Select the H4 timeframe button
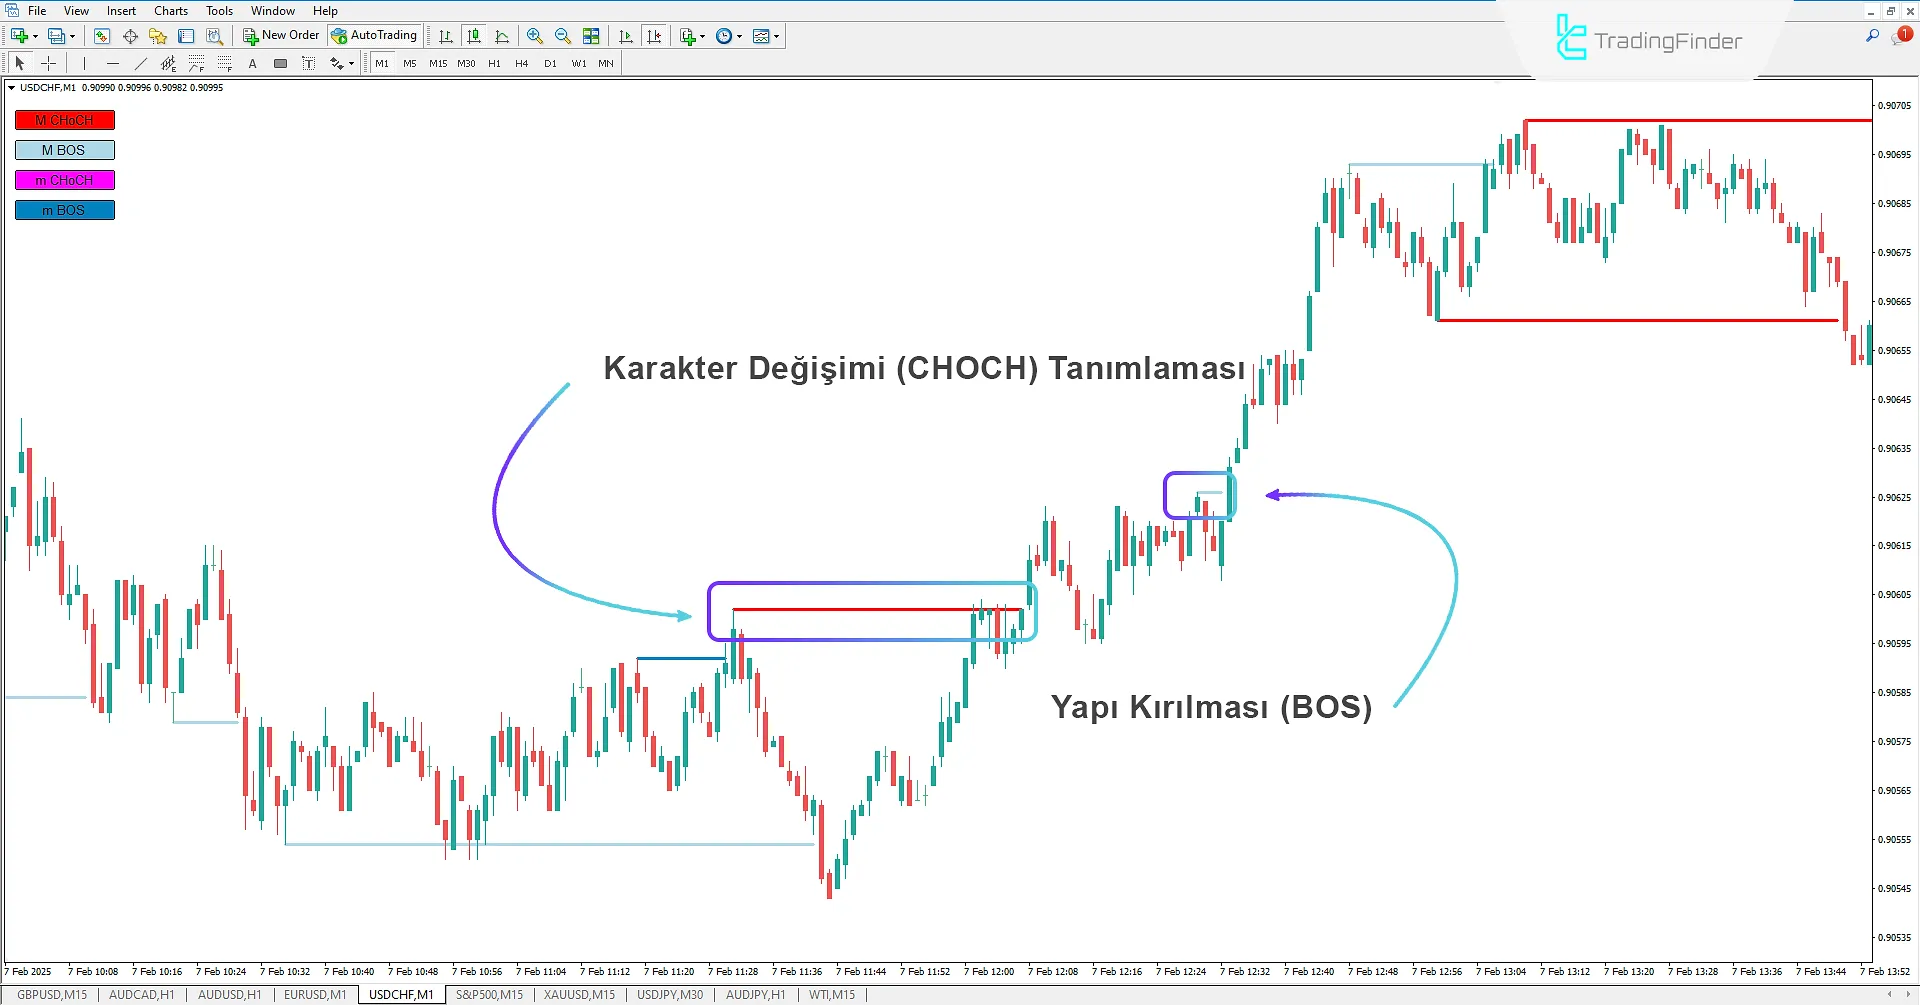This screenshot has height=1005, width=1920. click(521, 63)
